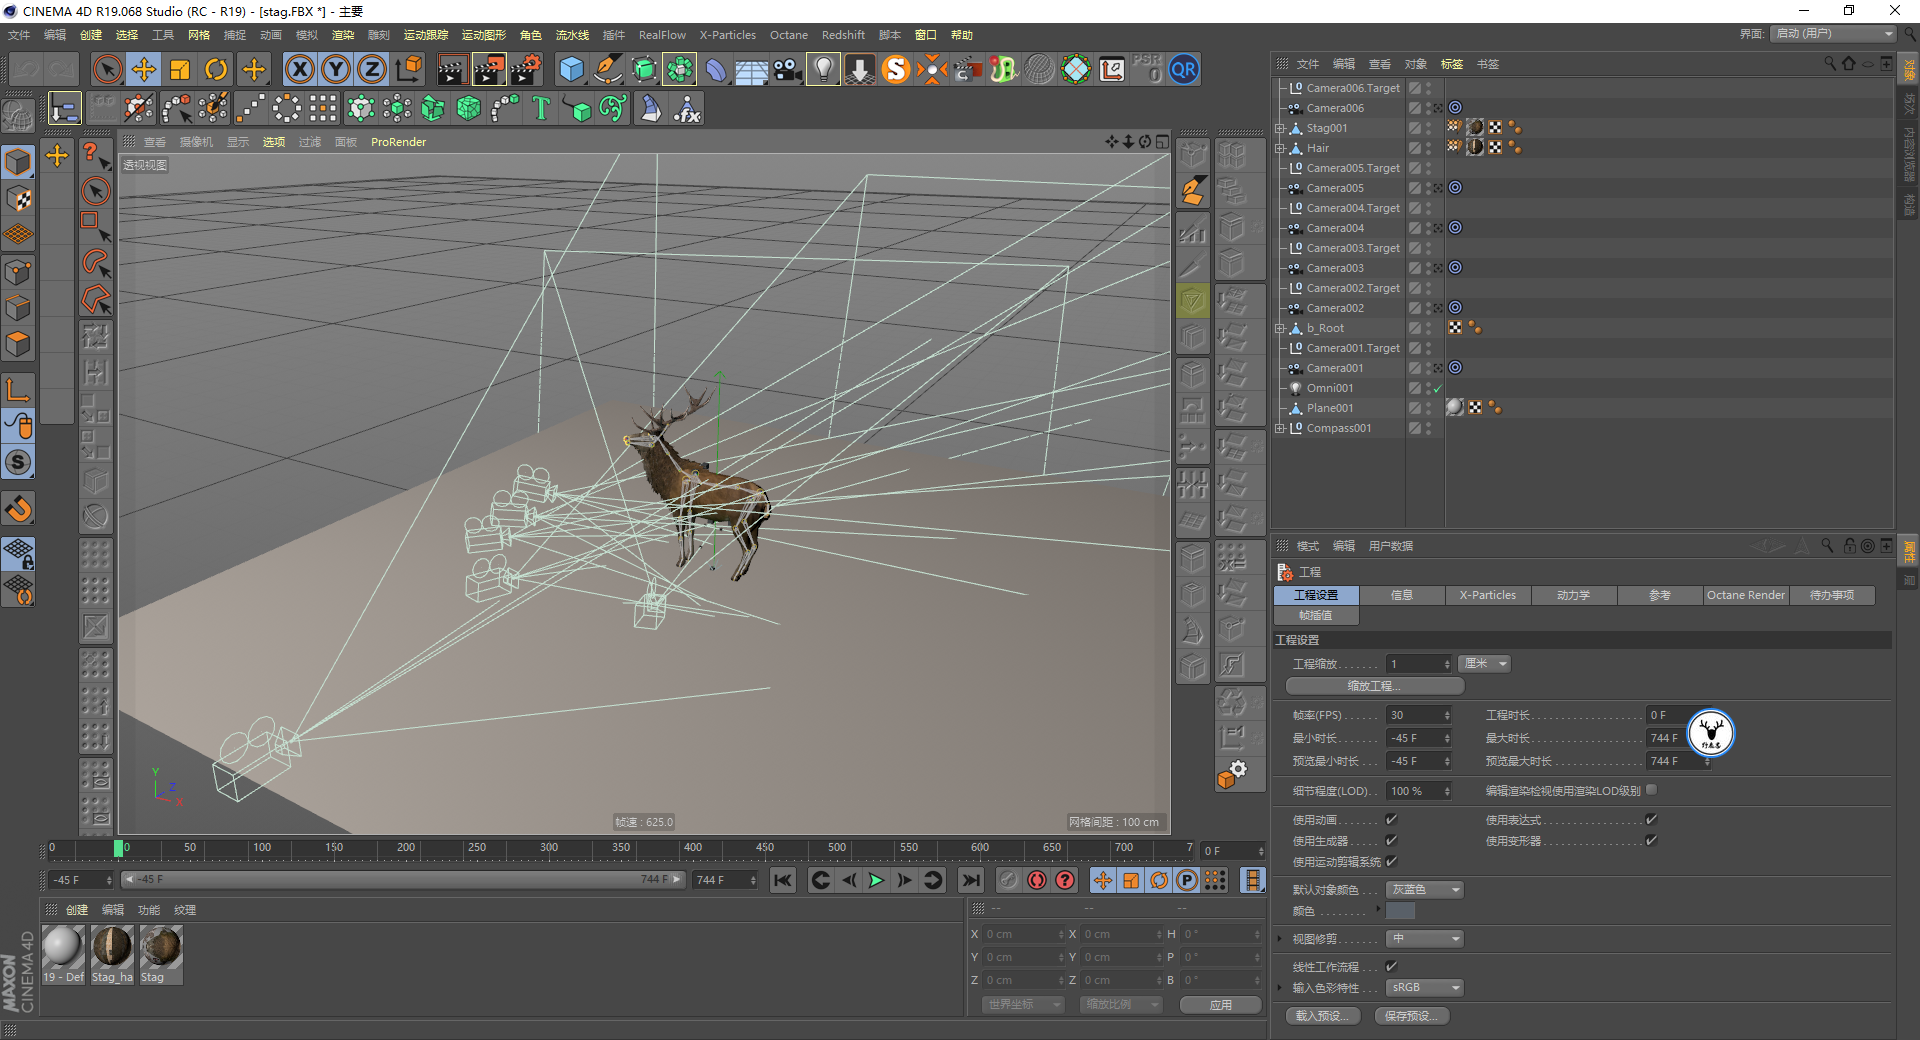This screenshot has width=1920, height=1040.
Task: Open the 灰蓝色 default color dropdown
Action: point(1425,890)
